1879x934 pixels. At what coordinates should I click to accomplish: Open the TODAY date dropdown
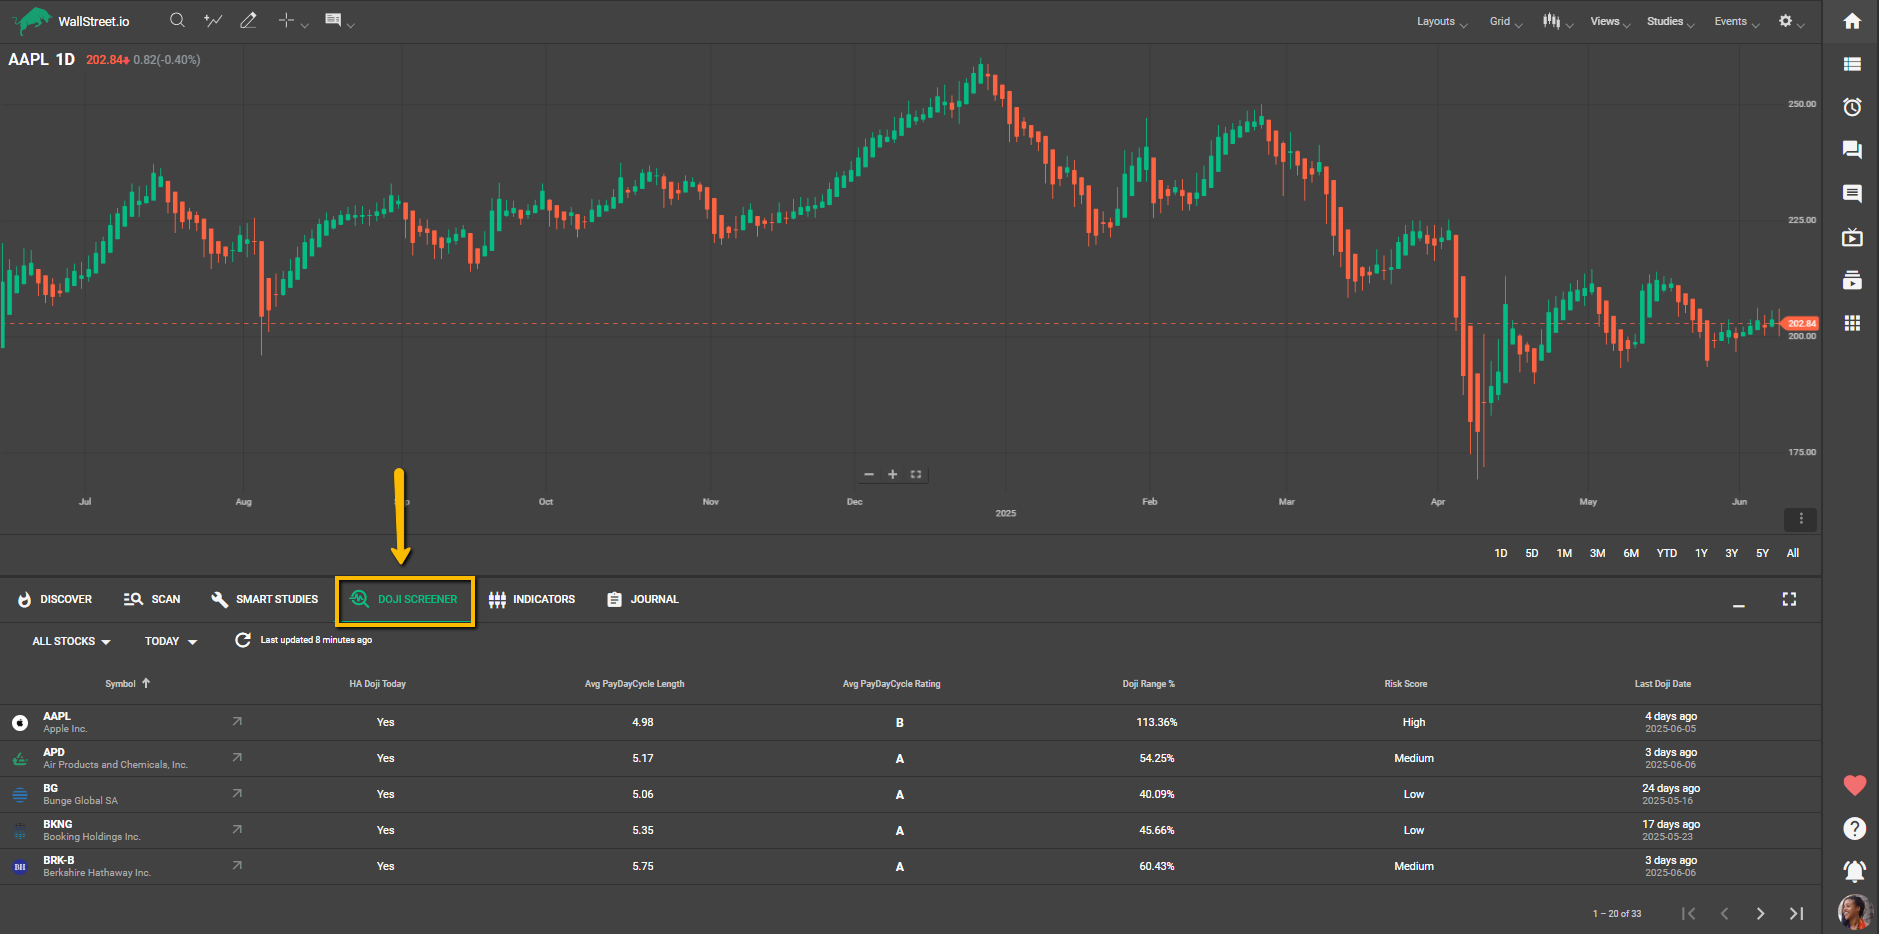click(x=171, y=641)
